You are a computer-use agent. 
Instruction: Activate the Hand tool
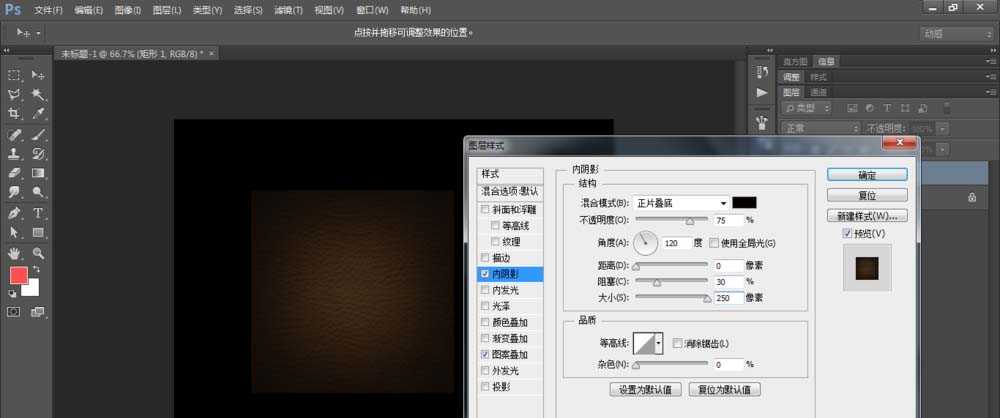(x=14, y=253)
